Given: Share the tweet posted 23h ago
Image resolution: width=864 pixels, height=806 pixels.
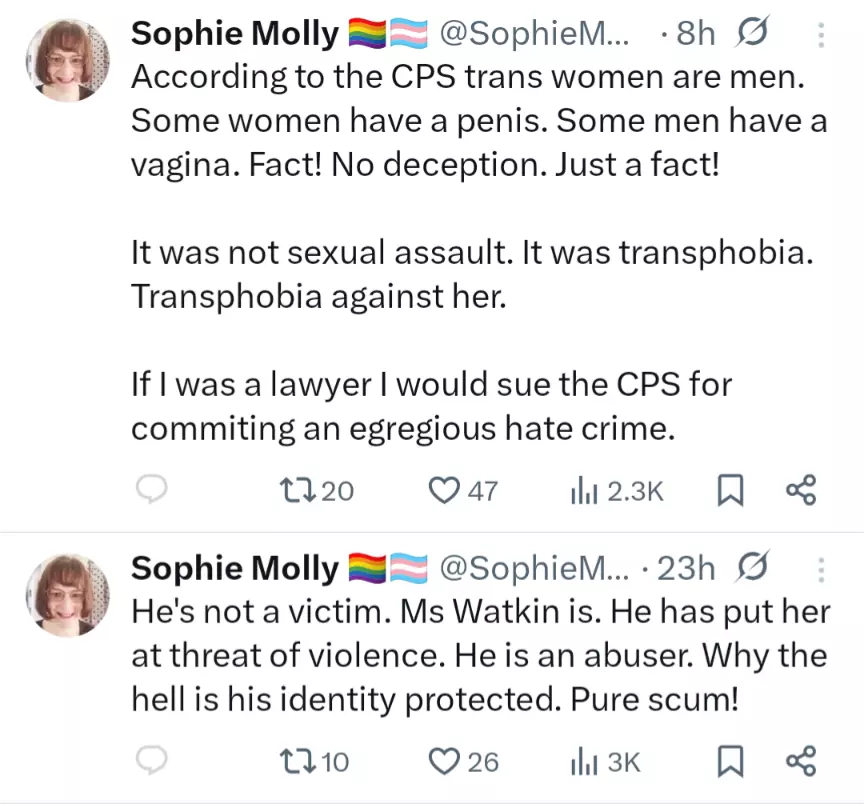Looking at the screenshot, I should (801, 762).
